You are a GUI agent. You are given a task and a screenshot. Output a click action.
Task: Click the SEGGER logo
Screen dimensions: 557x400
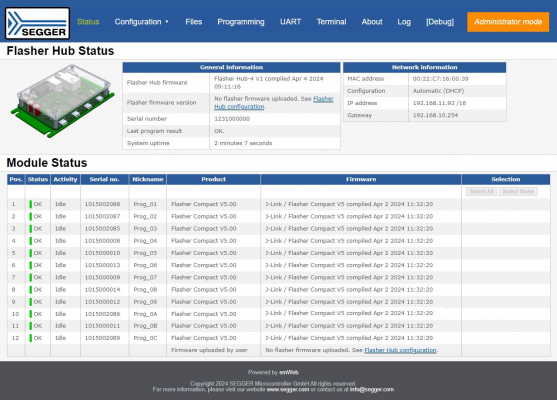[37, 23]
